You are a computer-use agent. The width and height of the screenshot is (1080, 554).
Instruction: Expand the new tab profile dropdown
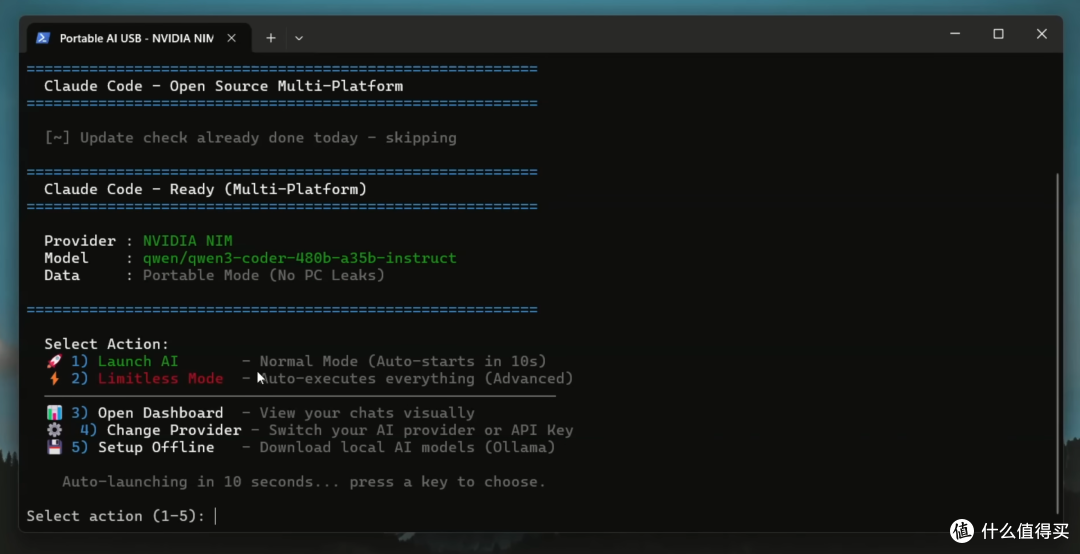[x=299, y=38]
